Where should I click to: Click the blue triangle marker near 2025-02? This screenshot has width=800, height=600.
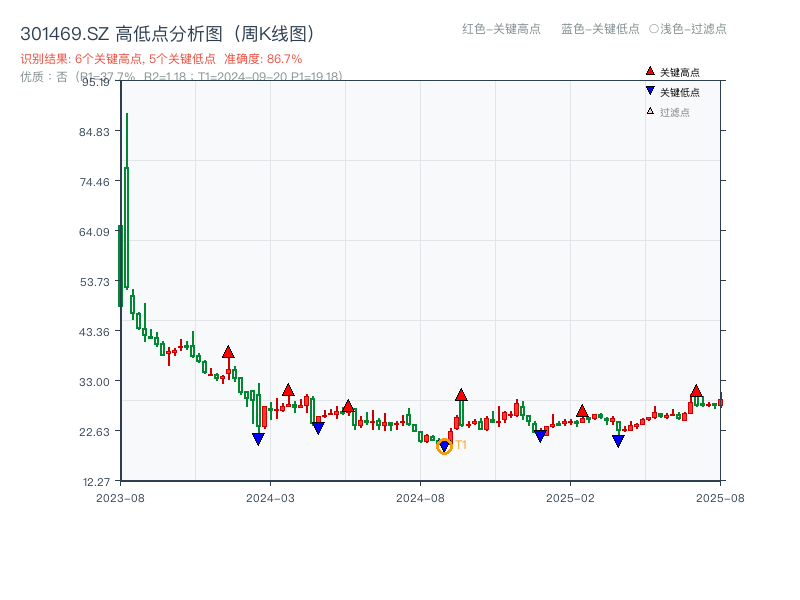pyautogui.click(x=618, y=440)
